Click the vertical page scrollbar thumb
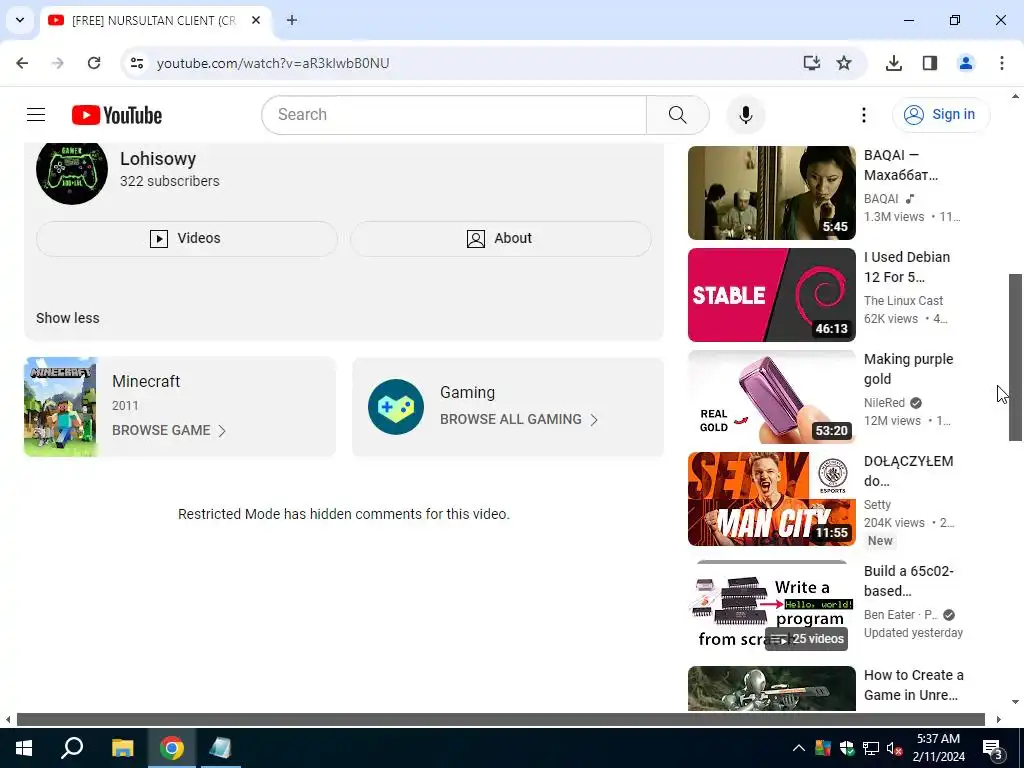The width and height of the screenshot is (1024, 768). (1015, 357)
